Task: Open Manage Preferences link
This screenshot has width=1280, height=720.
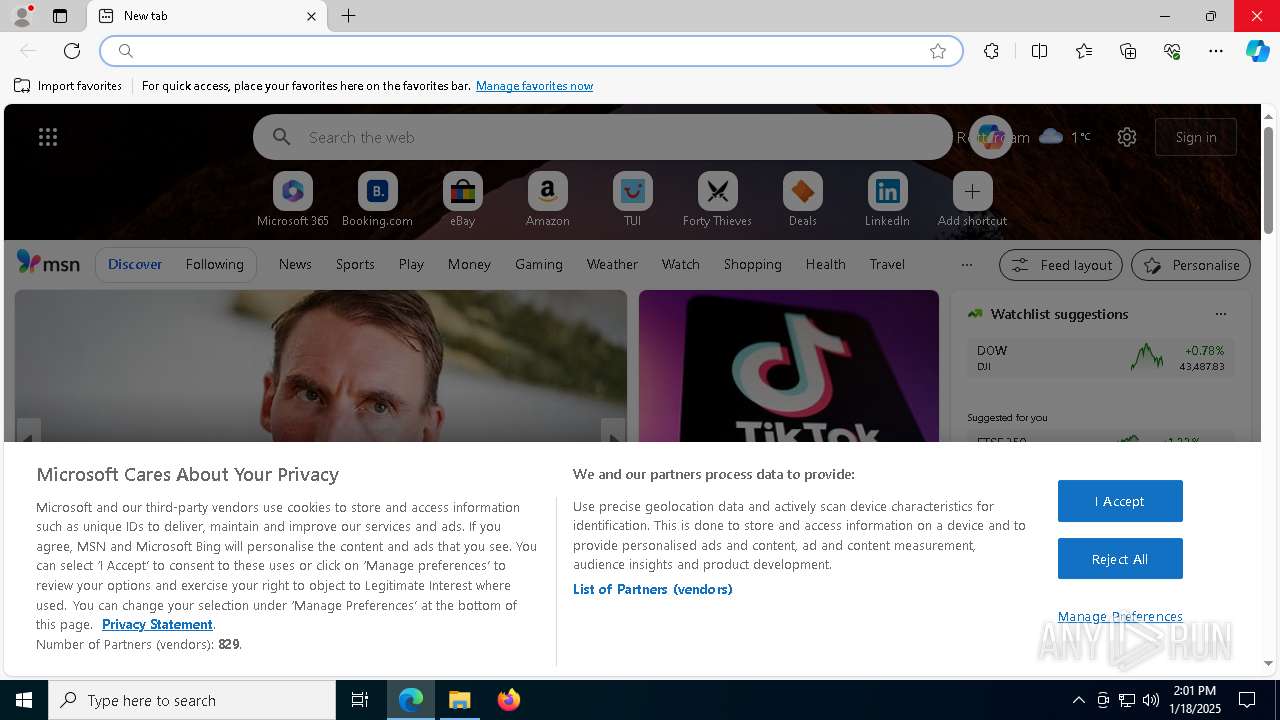Action: click(1120, 616)
